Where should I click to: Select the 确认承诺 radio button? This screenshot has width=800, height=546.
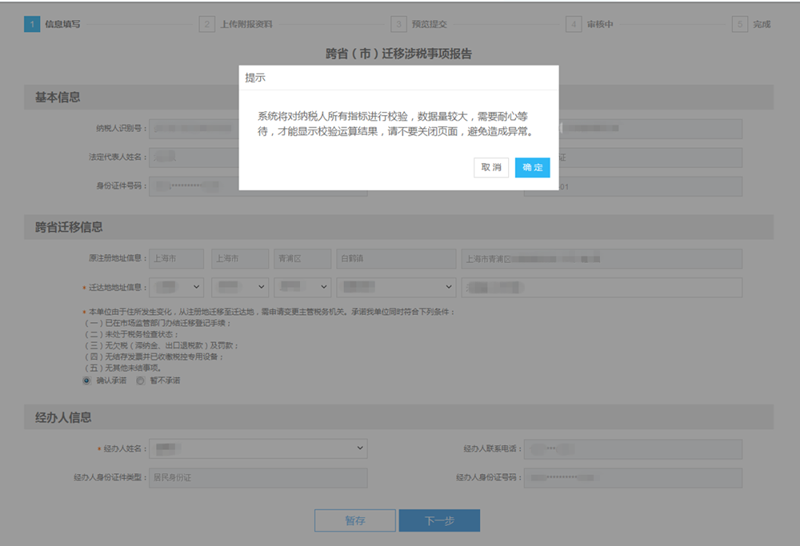(x=87, y=380)
